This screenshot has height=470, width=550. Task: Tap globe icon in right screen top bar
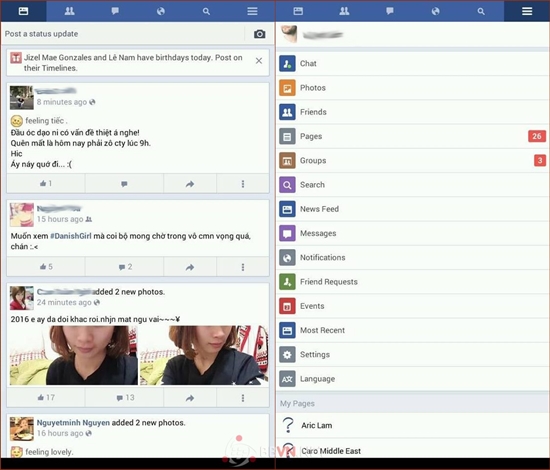[x=435, y=11]
